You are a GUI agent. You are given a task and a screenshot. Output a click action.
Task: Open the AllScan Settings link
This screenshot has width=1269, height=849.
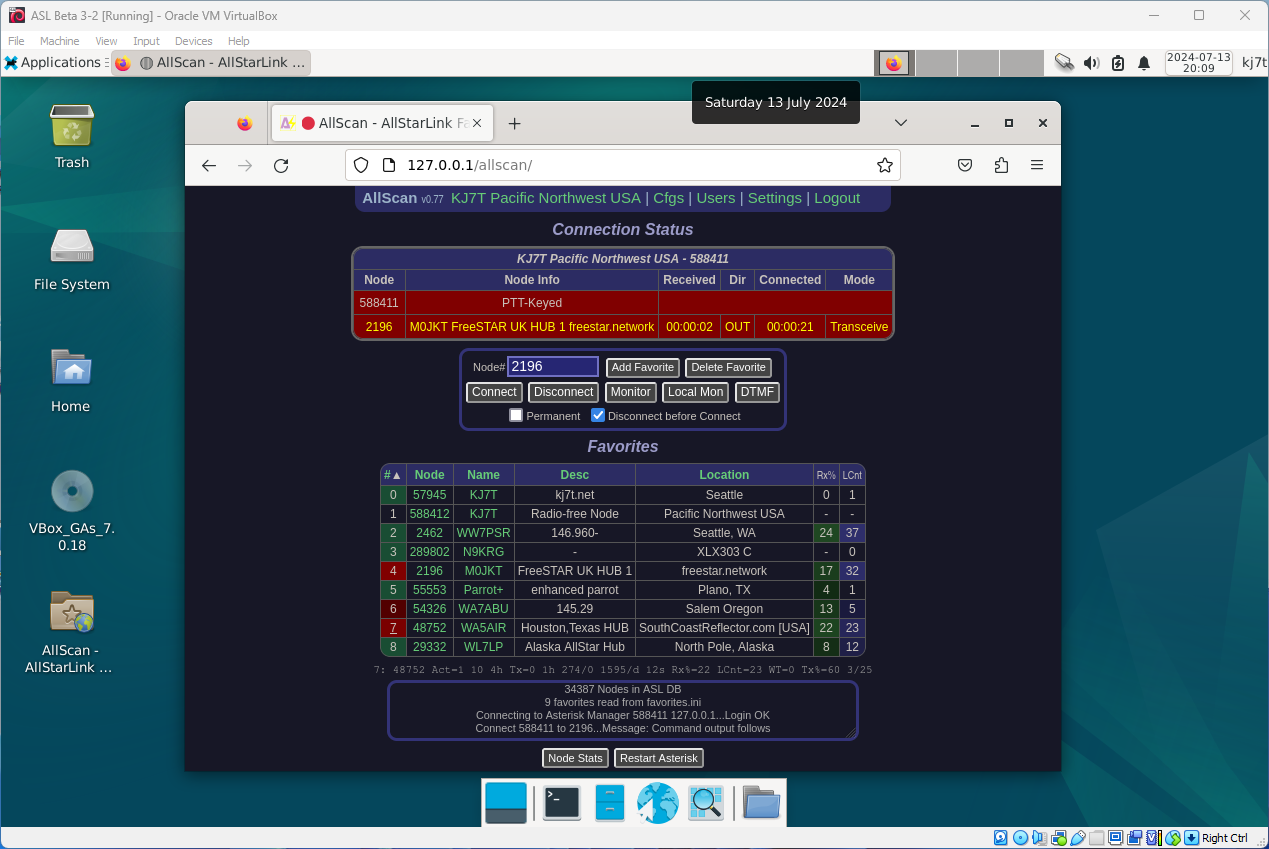pyautogui.click(x=774, y=198)
